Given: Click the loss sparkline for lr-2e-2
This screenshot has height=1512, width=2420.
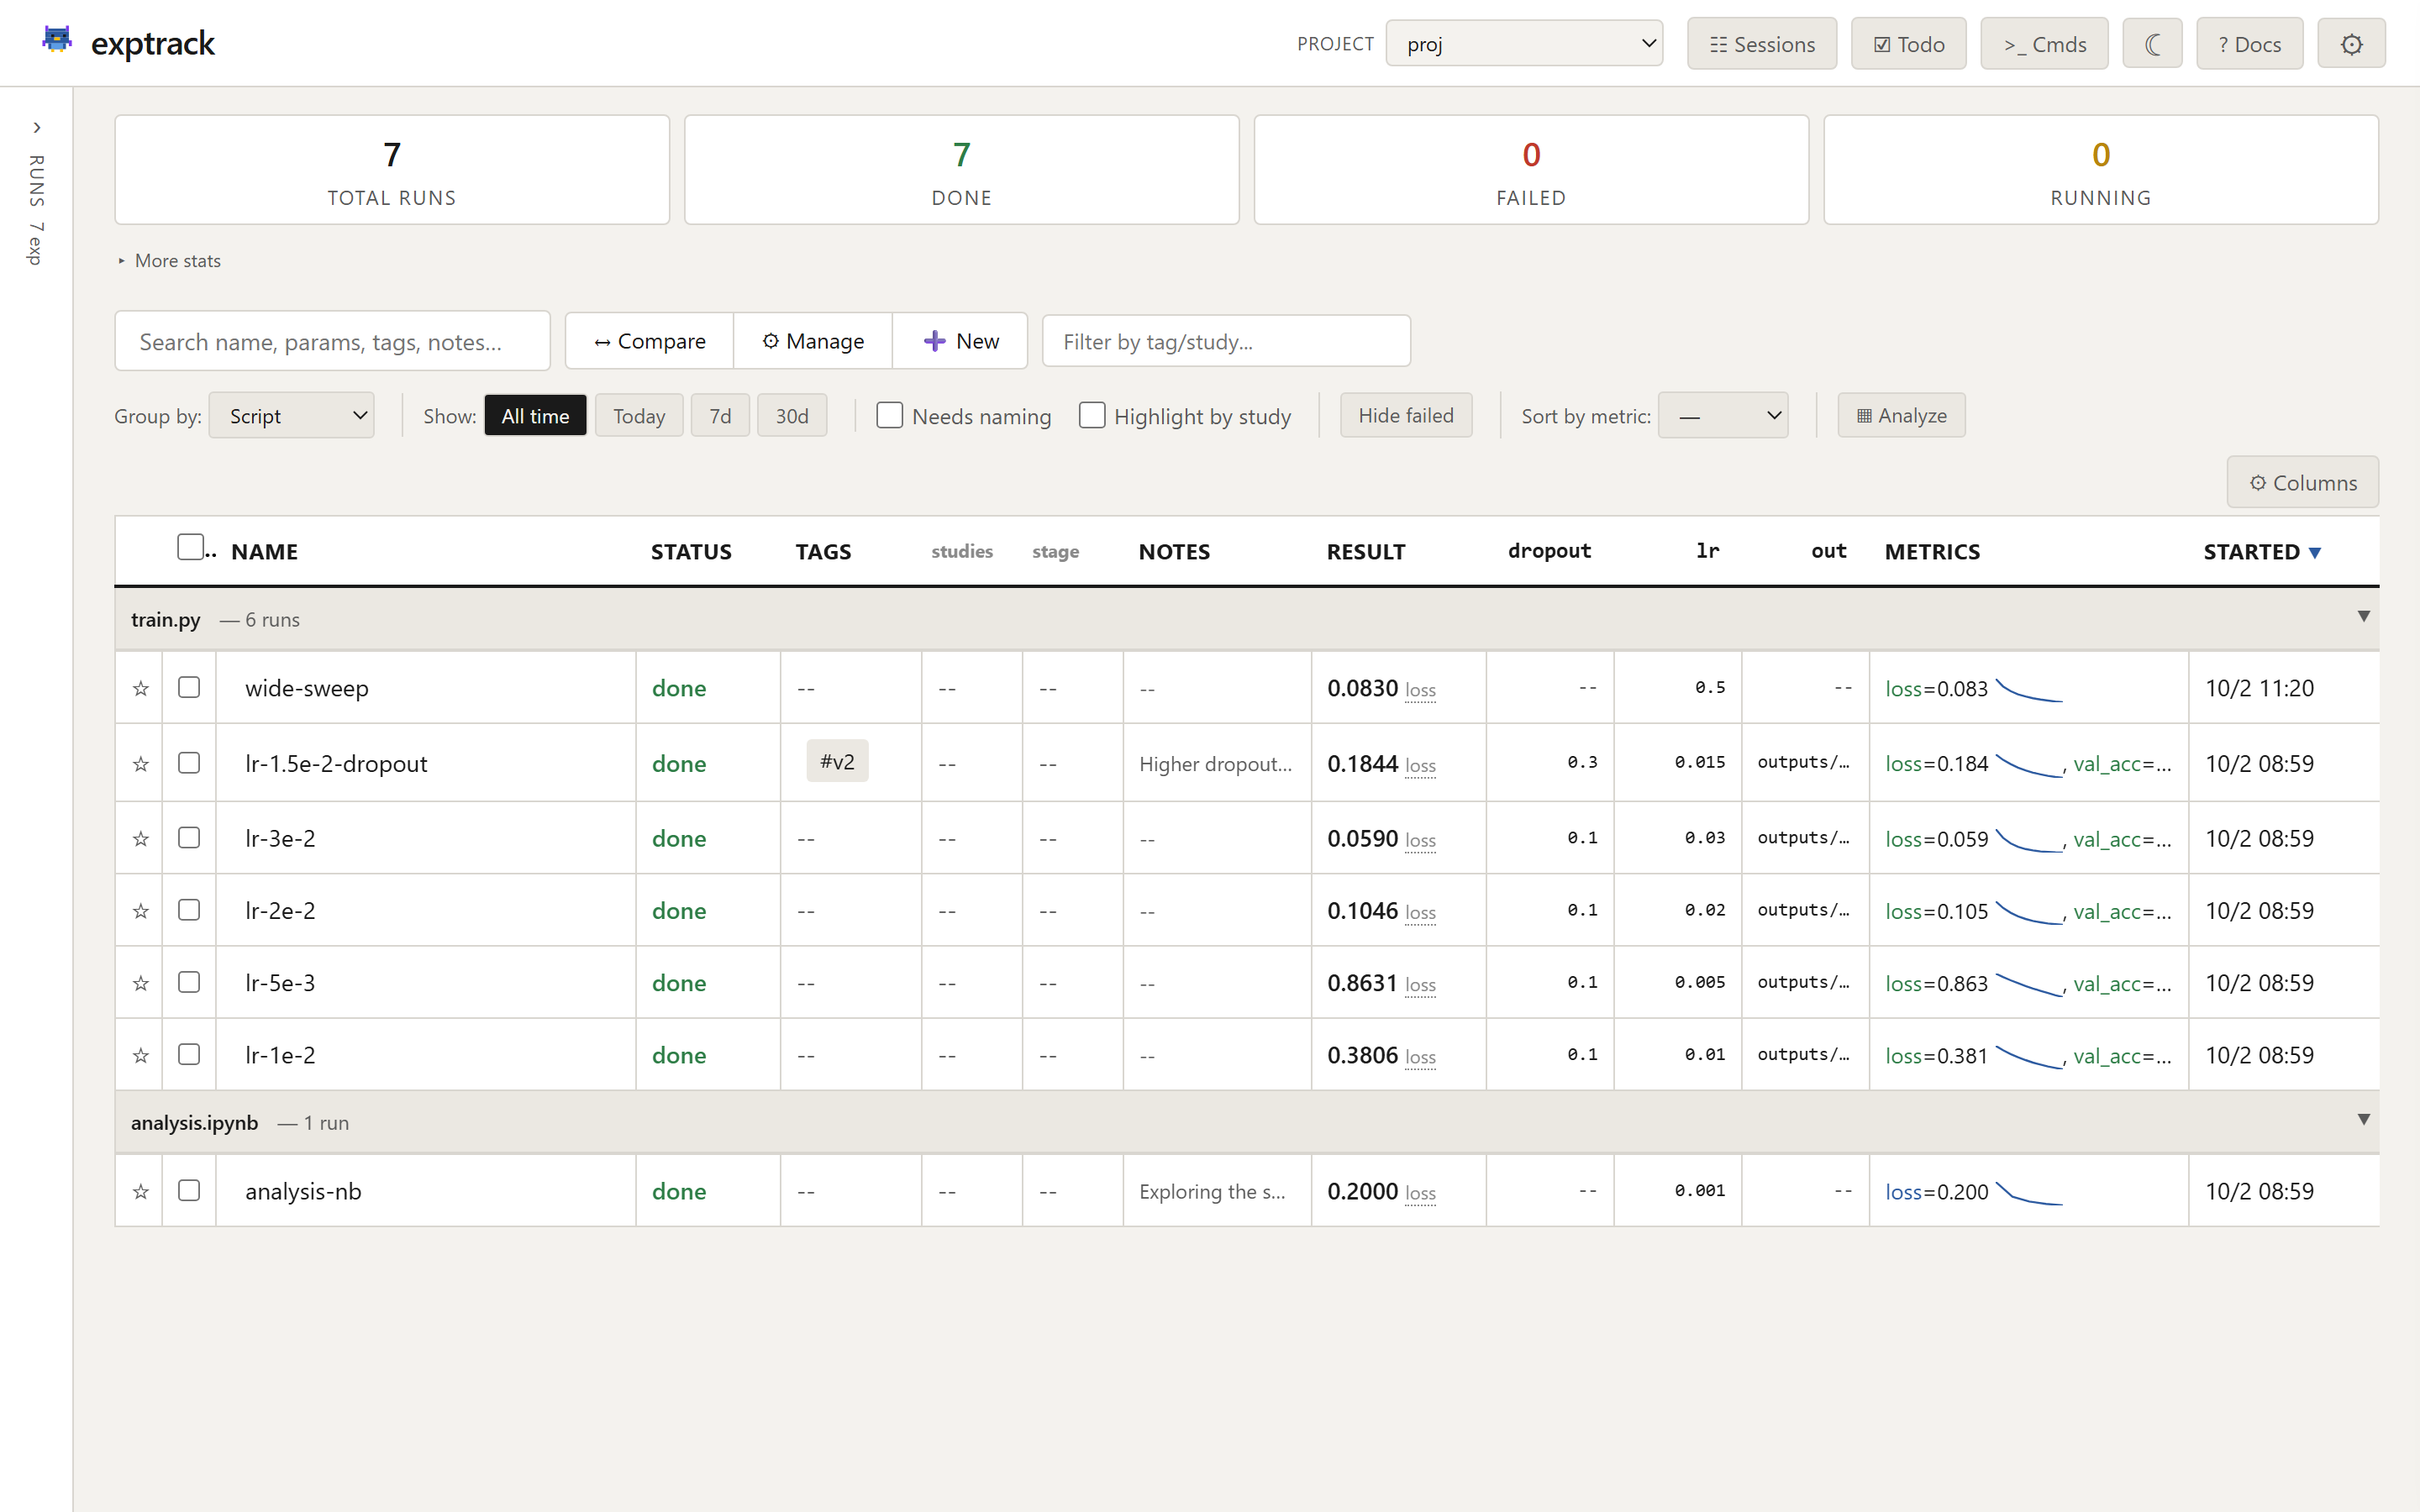Looking at the screenshot, I should pyautogui.click(x=2029, y=913).
